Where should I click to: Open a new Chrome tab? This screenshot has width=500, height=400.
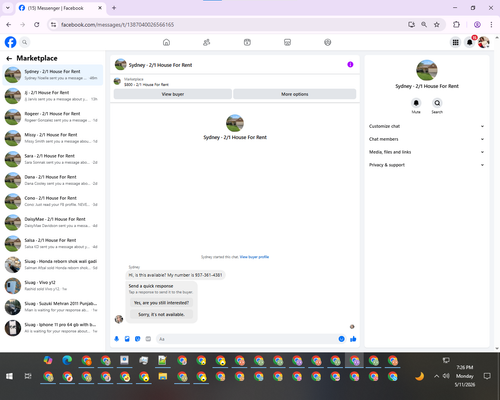point(114,8)
